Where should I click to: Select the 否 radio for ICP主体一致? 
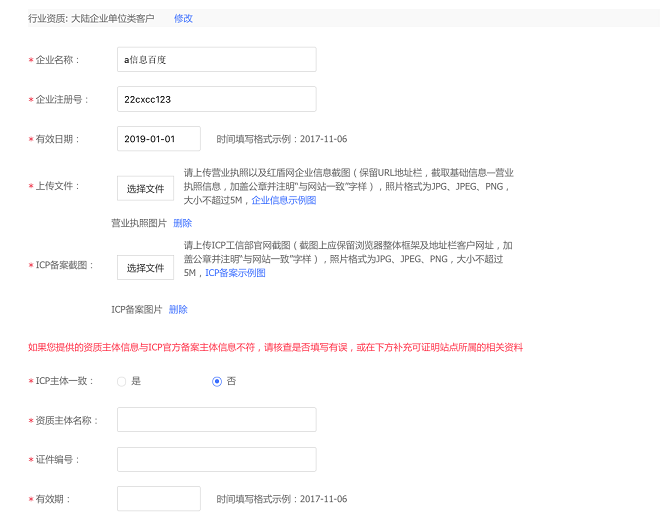(217, 381)
